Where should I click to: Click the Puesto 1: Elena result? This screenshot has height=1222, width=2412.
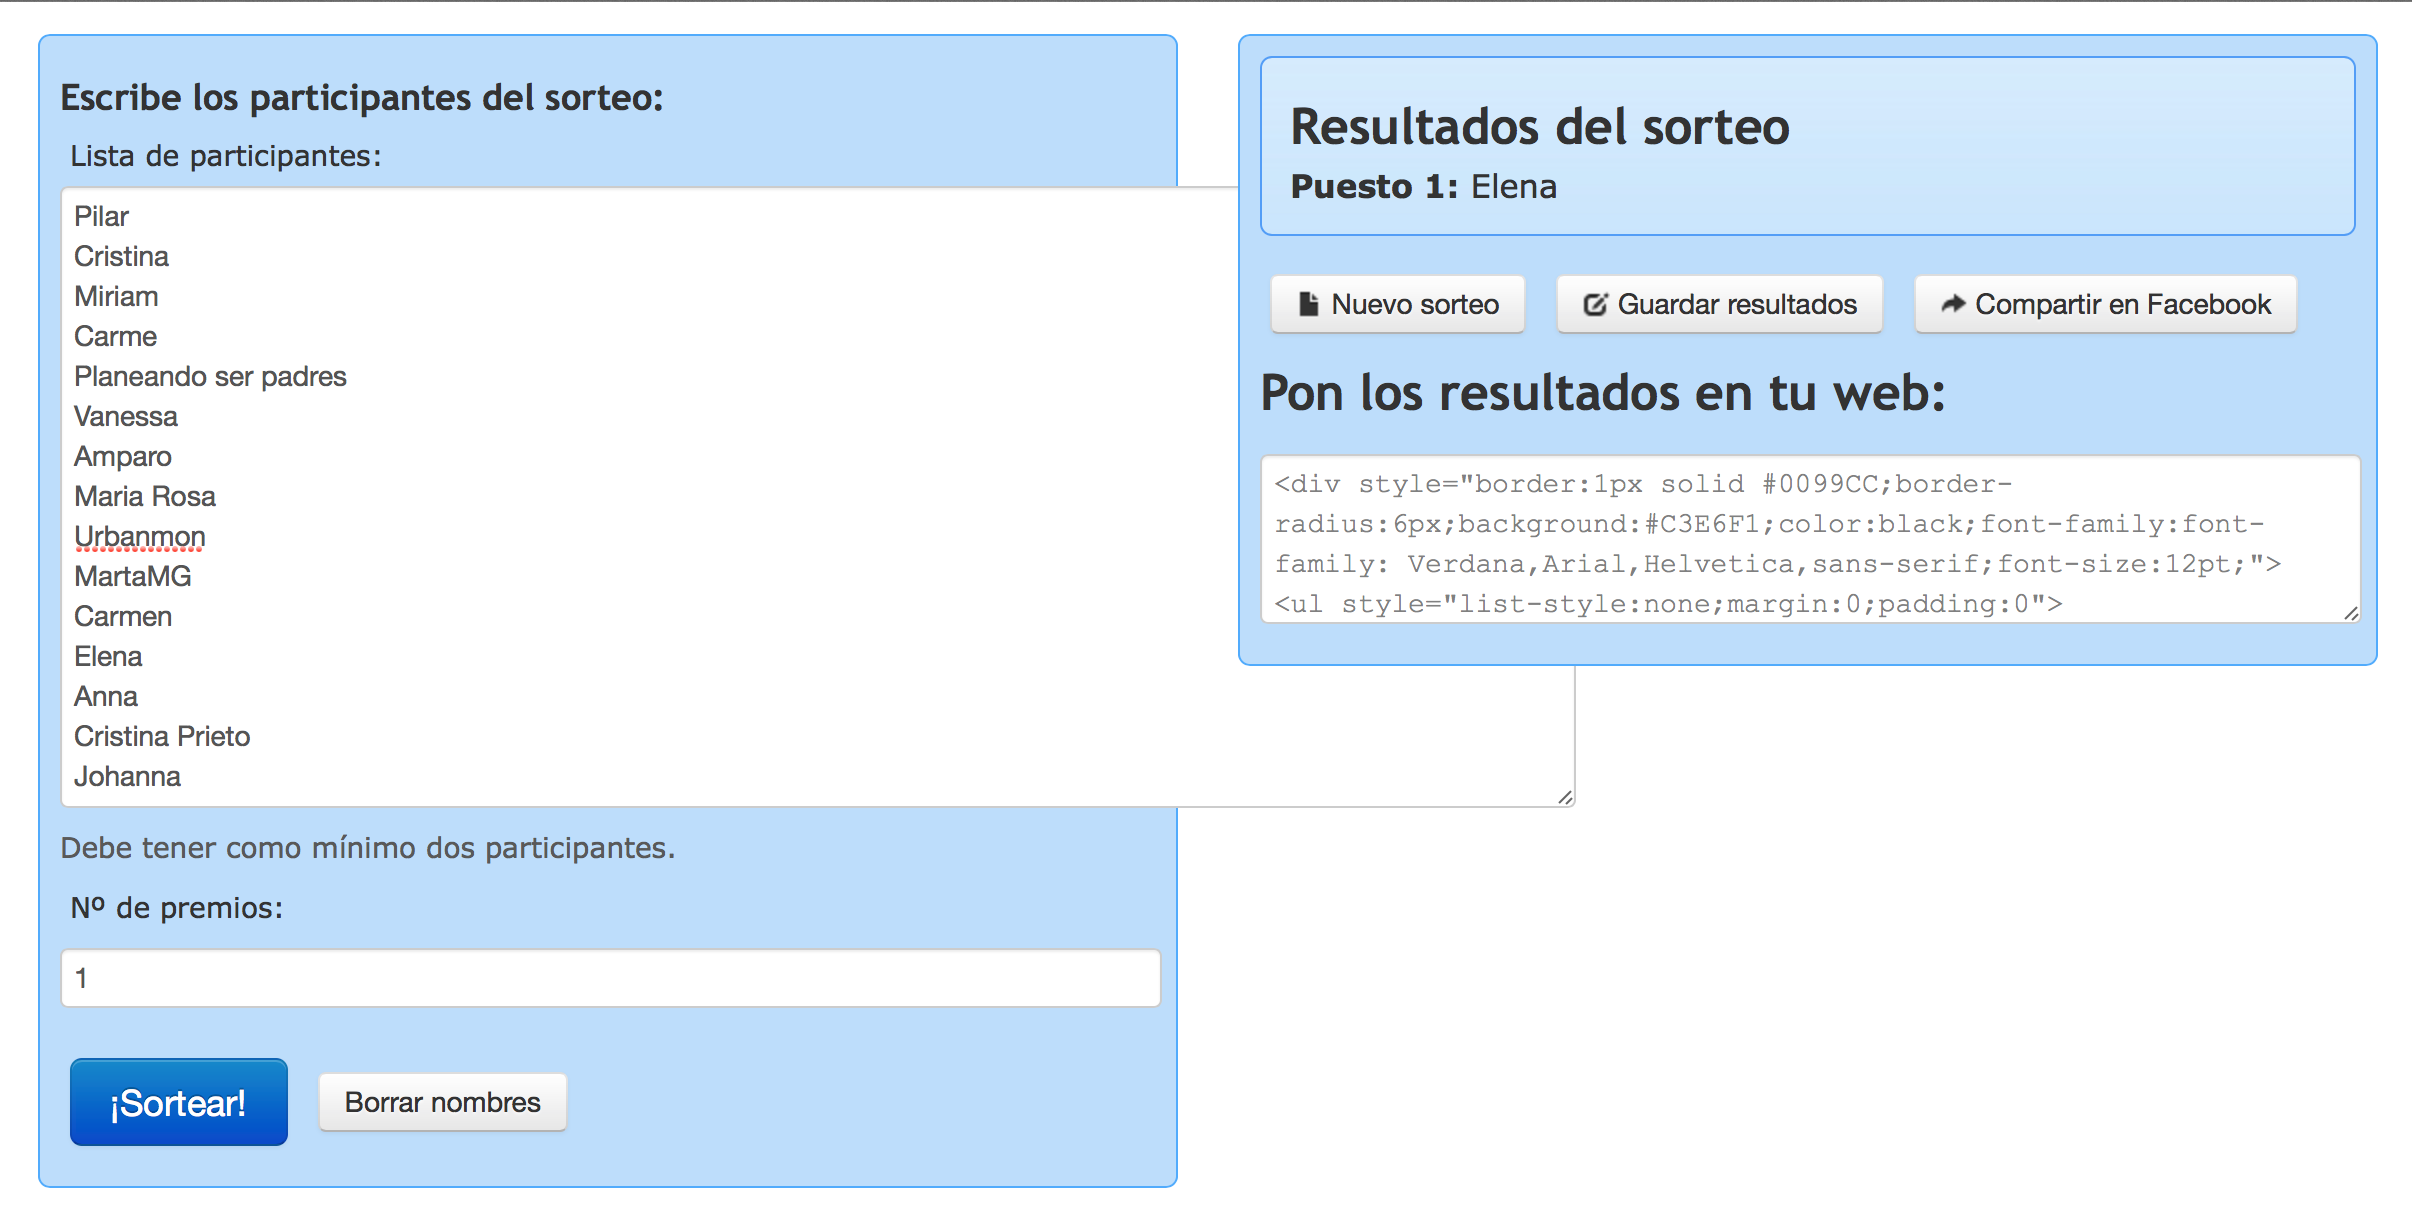[x=1424, y=187]
